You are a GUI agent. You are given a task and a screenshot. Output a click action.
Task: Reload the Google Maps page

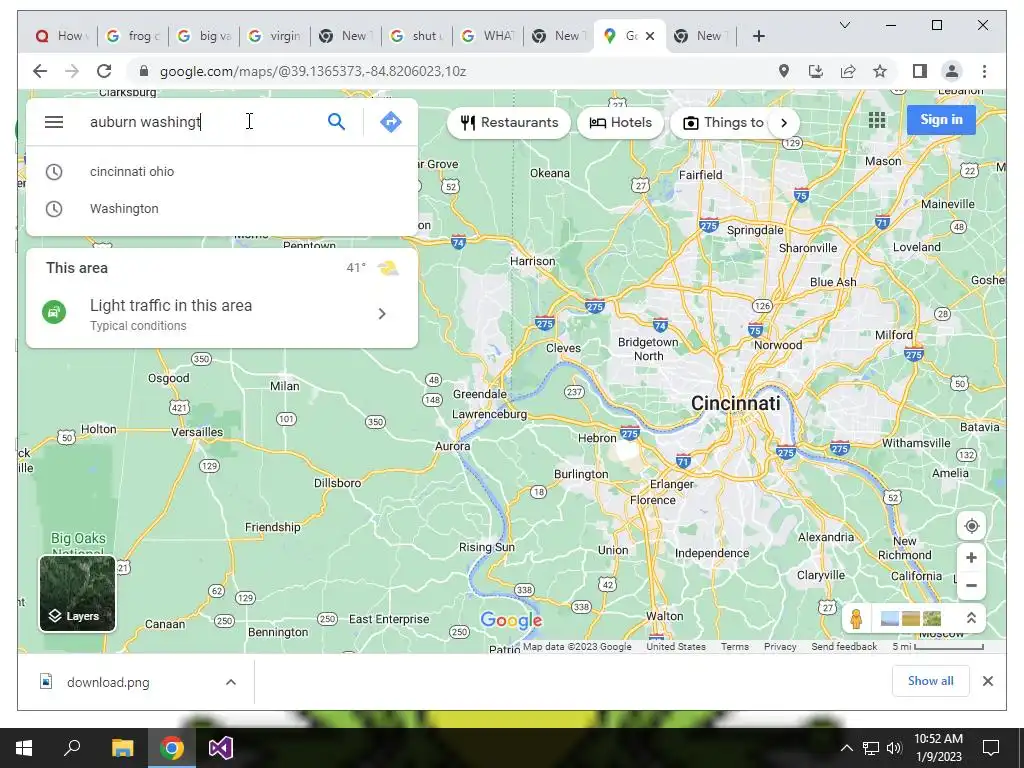104,71
